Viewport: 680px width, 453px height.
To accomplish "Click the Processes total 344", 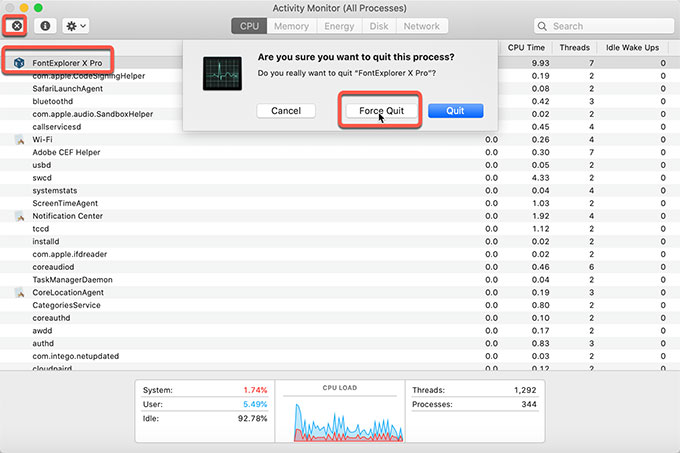I will coord(529,404).
